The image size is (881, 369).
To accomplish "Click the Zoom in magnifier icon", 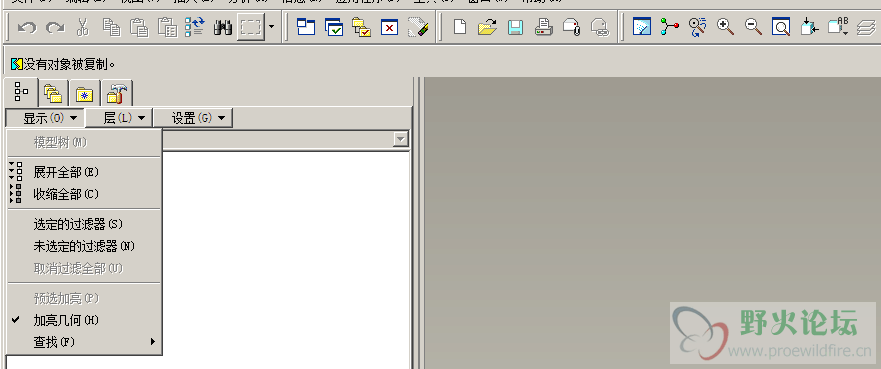I will (x=725, y=27).
